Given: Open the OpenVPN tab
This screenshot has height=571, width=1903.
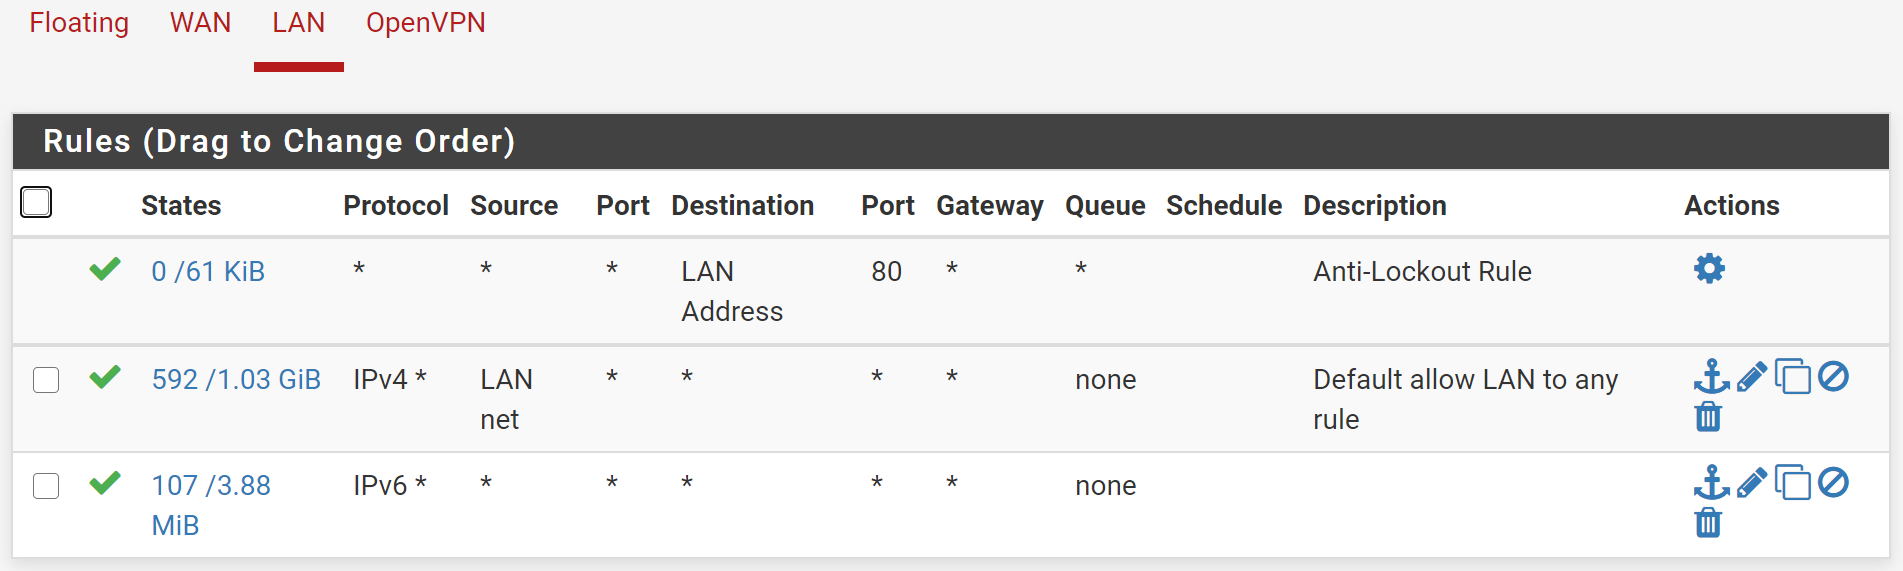Looking at the screenshot, I should [x=426, y=23].
